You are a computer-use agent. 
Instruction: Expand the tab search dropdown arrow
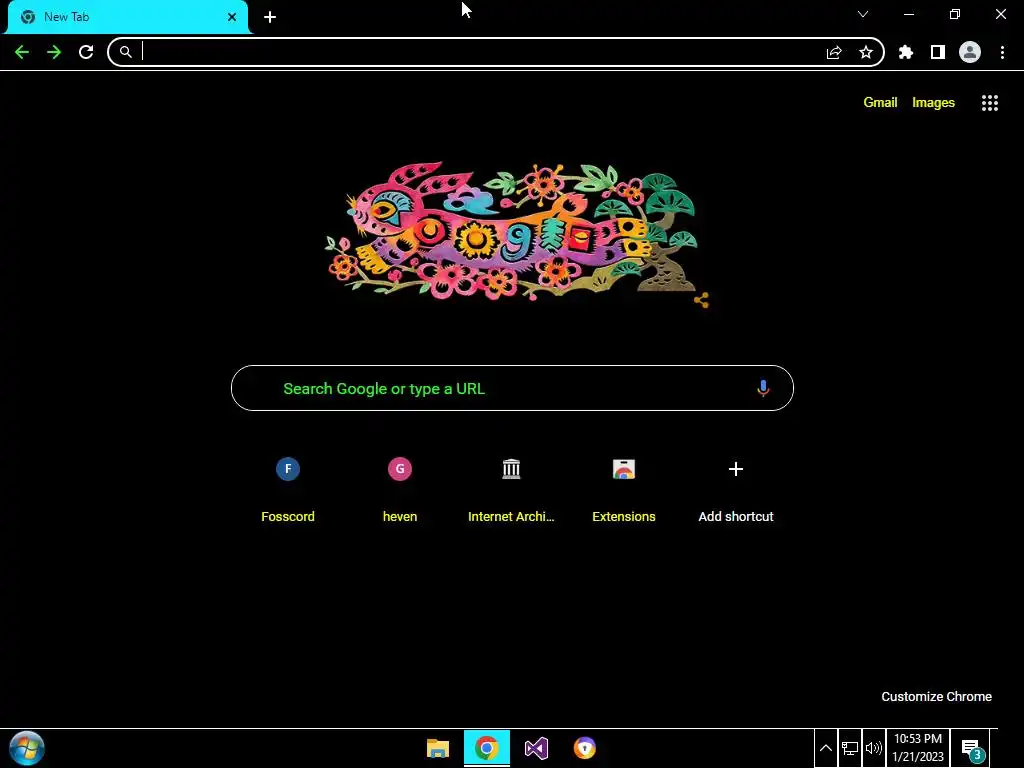tap(863, 14)
